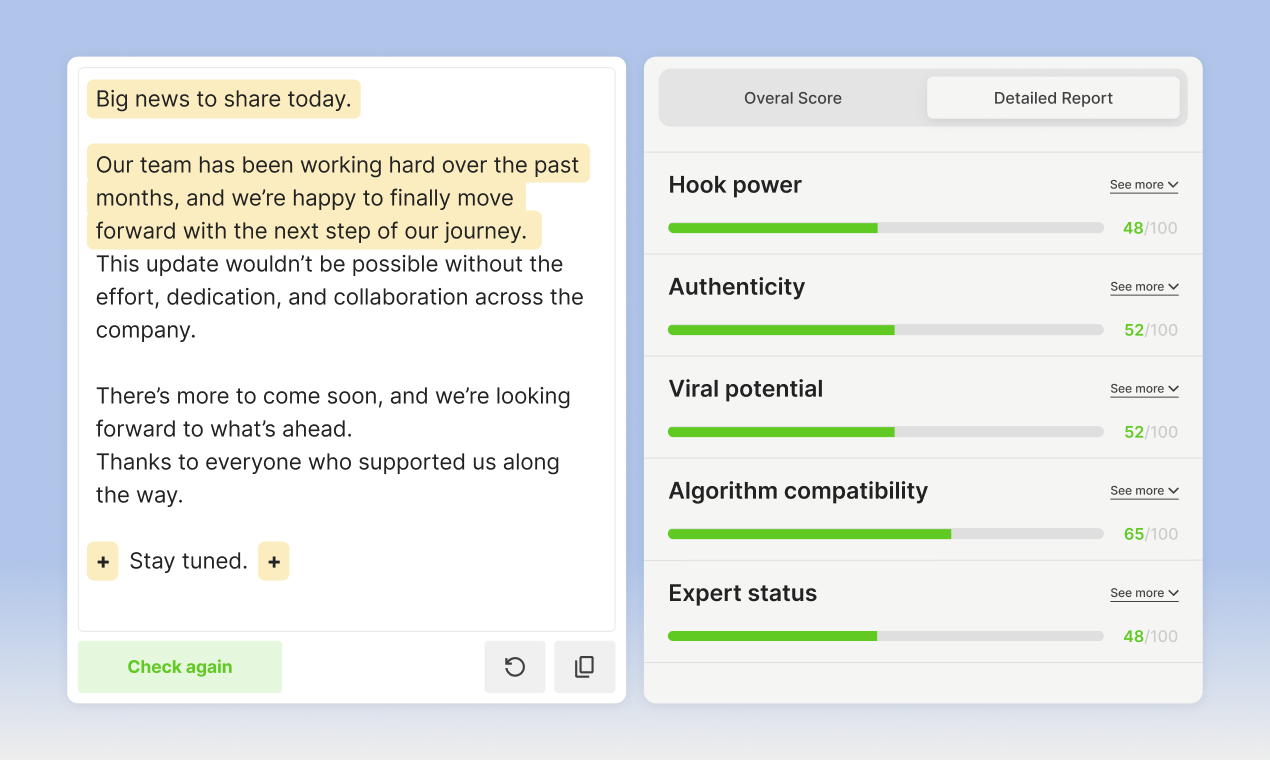This screenshot has width=1270, height=760.
Task: Expand See more for Authenticity
Action: [x=1143, y=286]
